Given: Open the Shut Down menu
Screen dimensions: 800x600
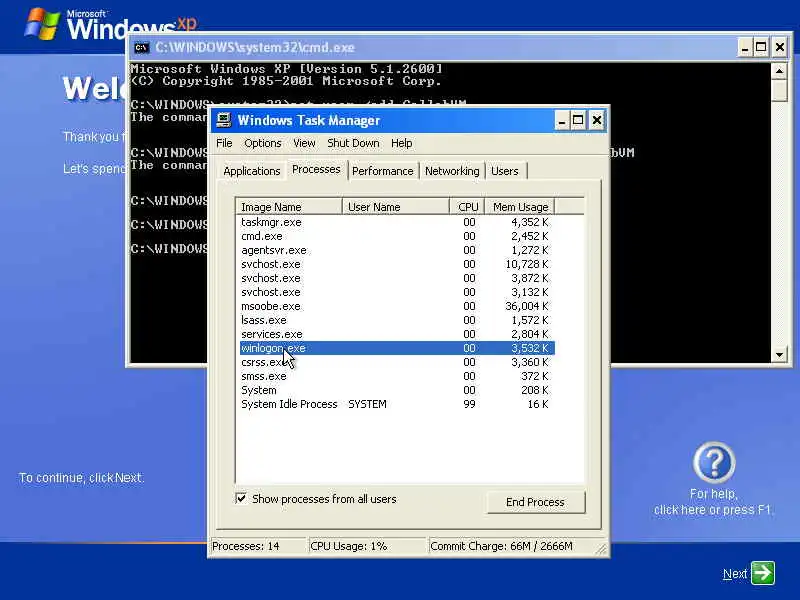Looking at the screenshot, I should click(x=353, y=143).
